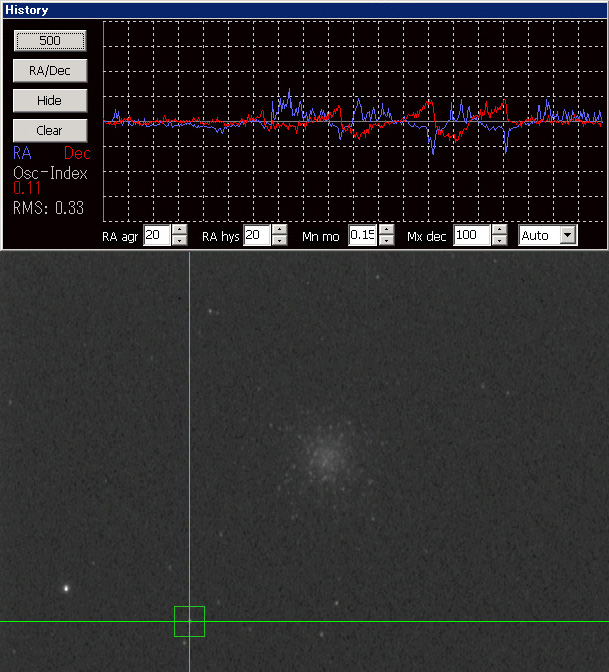Increase RA hys with up arrow
Image resolution: width=609 pixels, height=672 pixels.
point(279,230)
